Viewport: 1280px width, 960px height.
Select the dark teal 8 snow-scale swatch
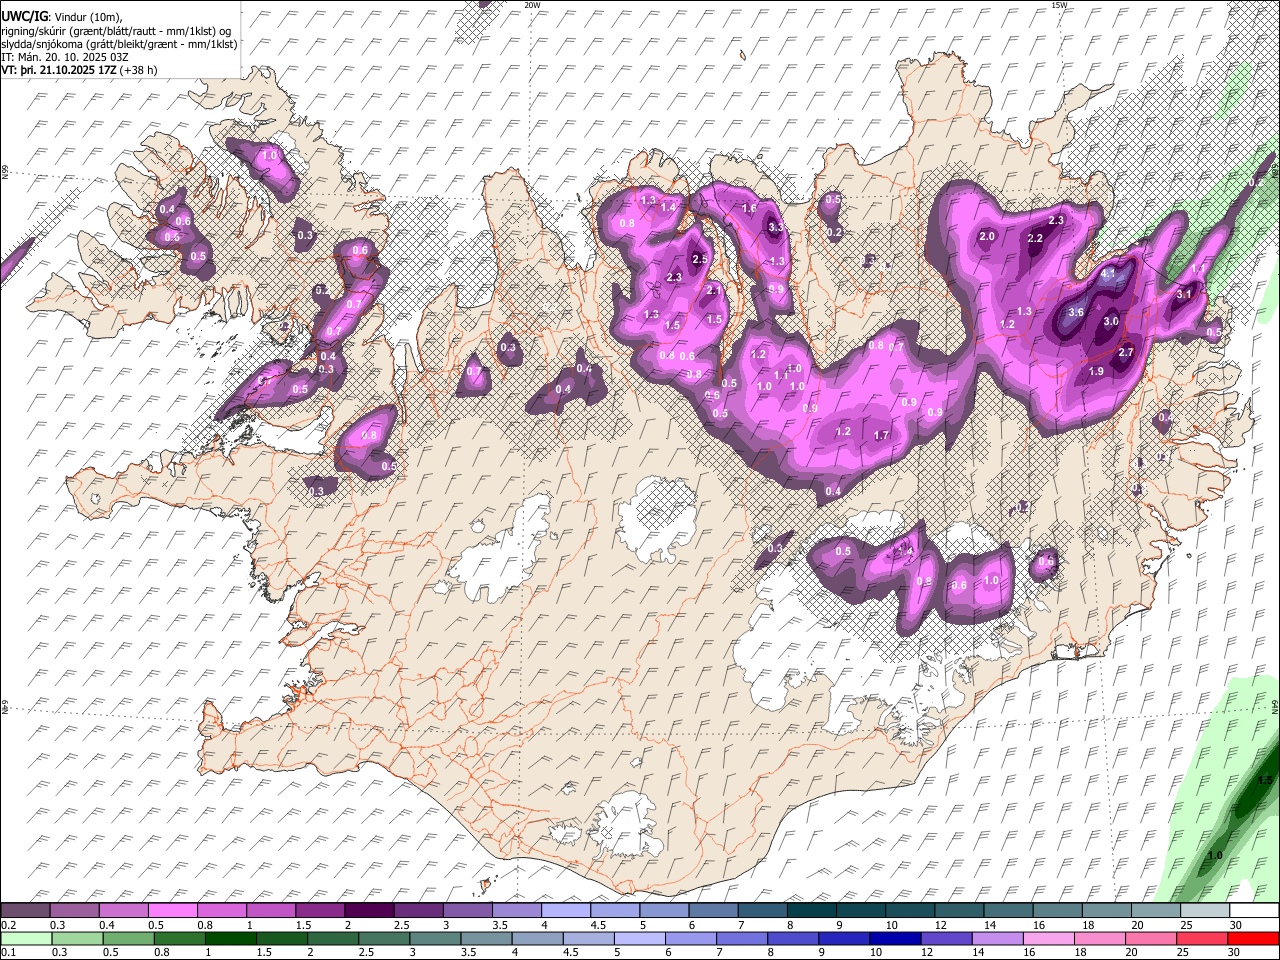coord(812,911)
